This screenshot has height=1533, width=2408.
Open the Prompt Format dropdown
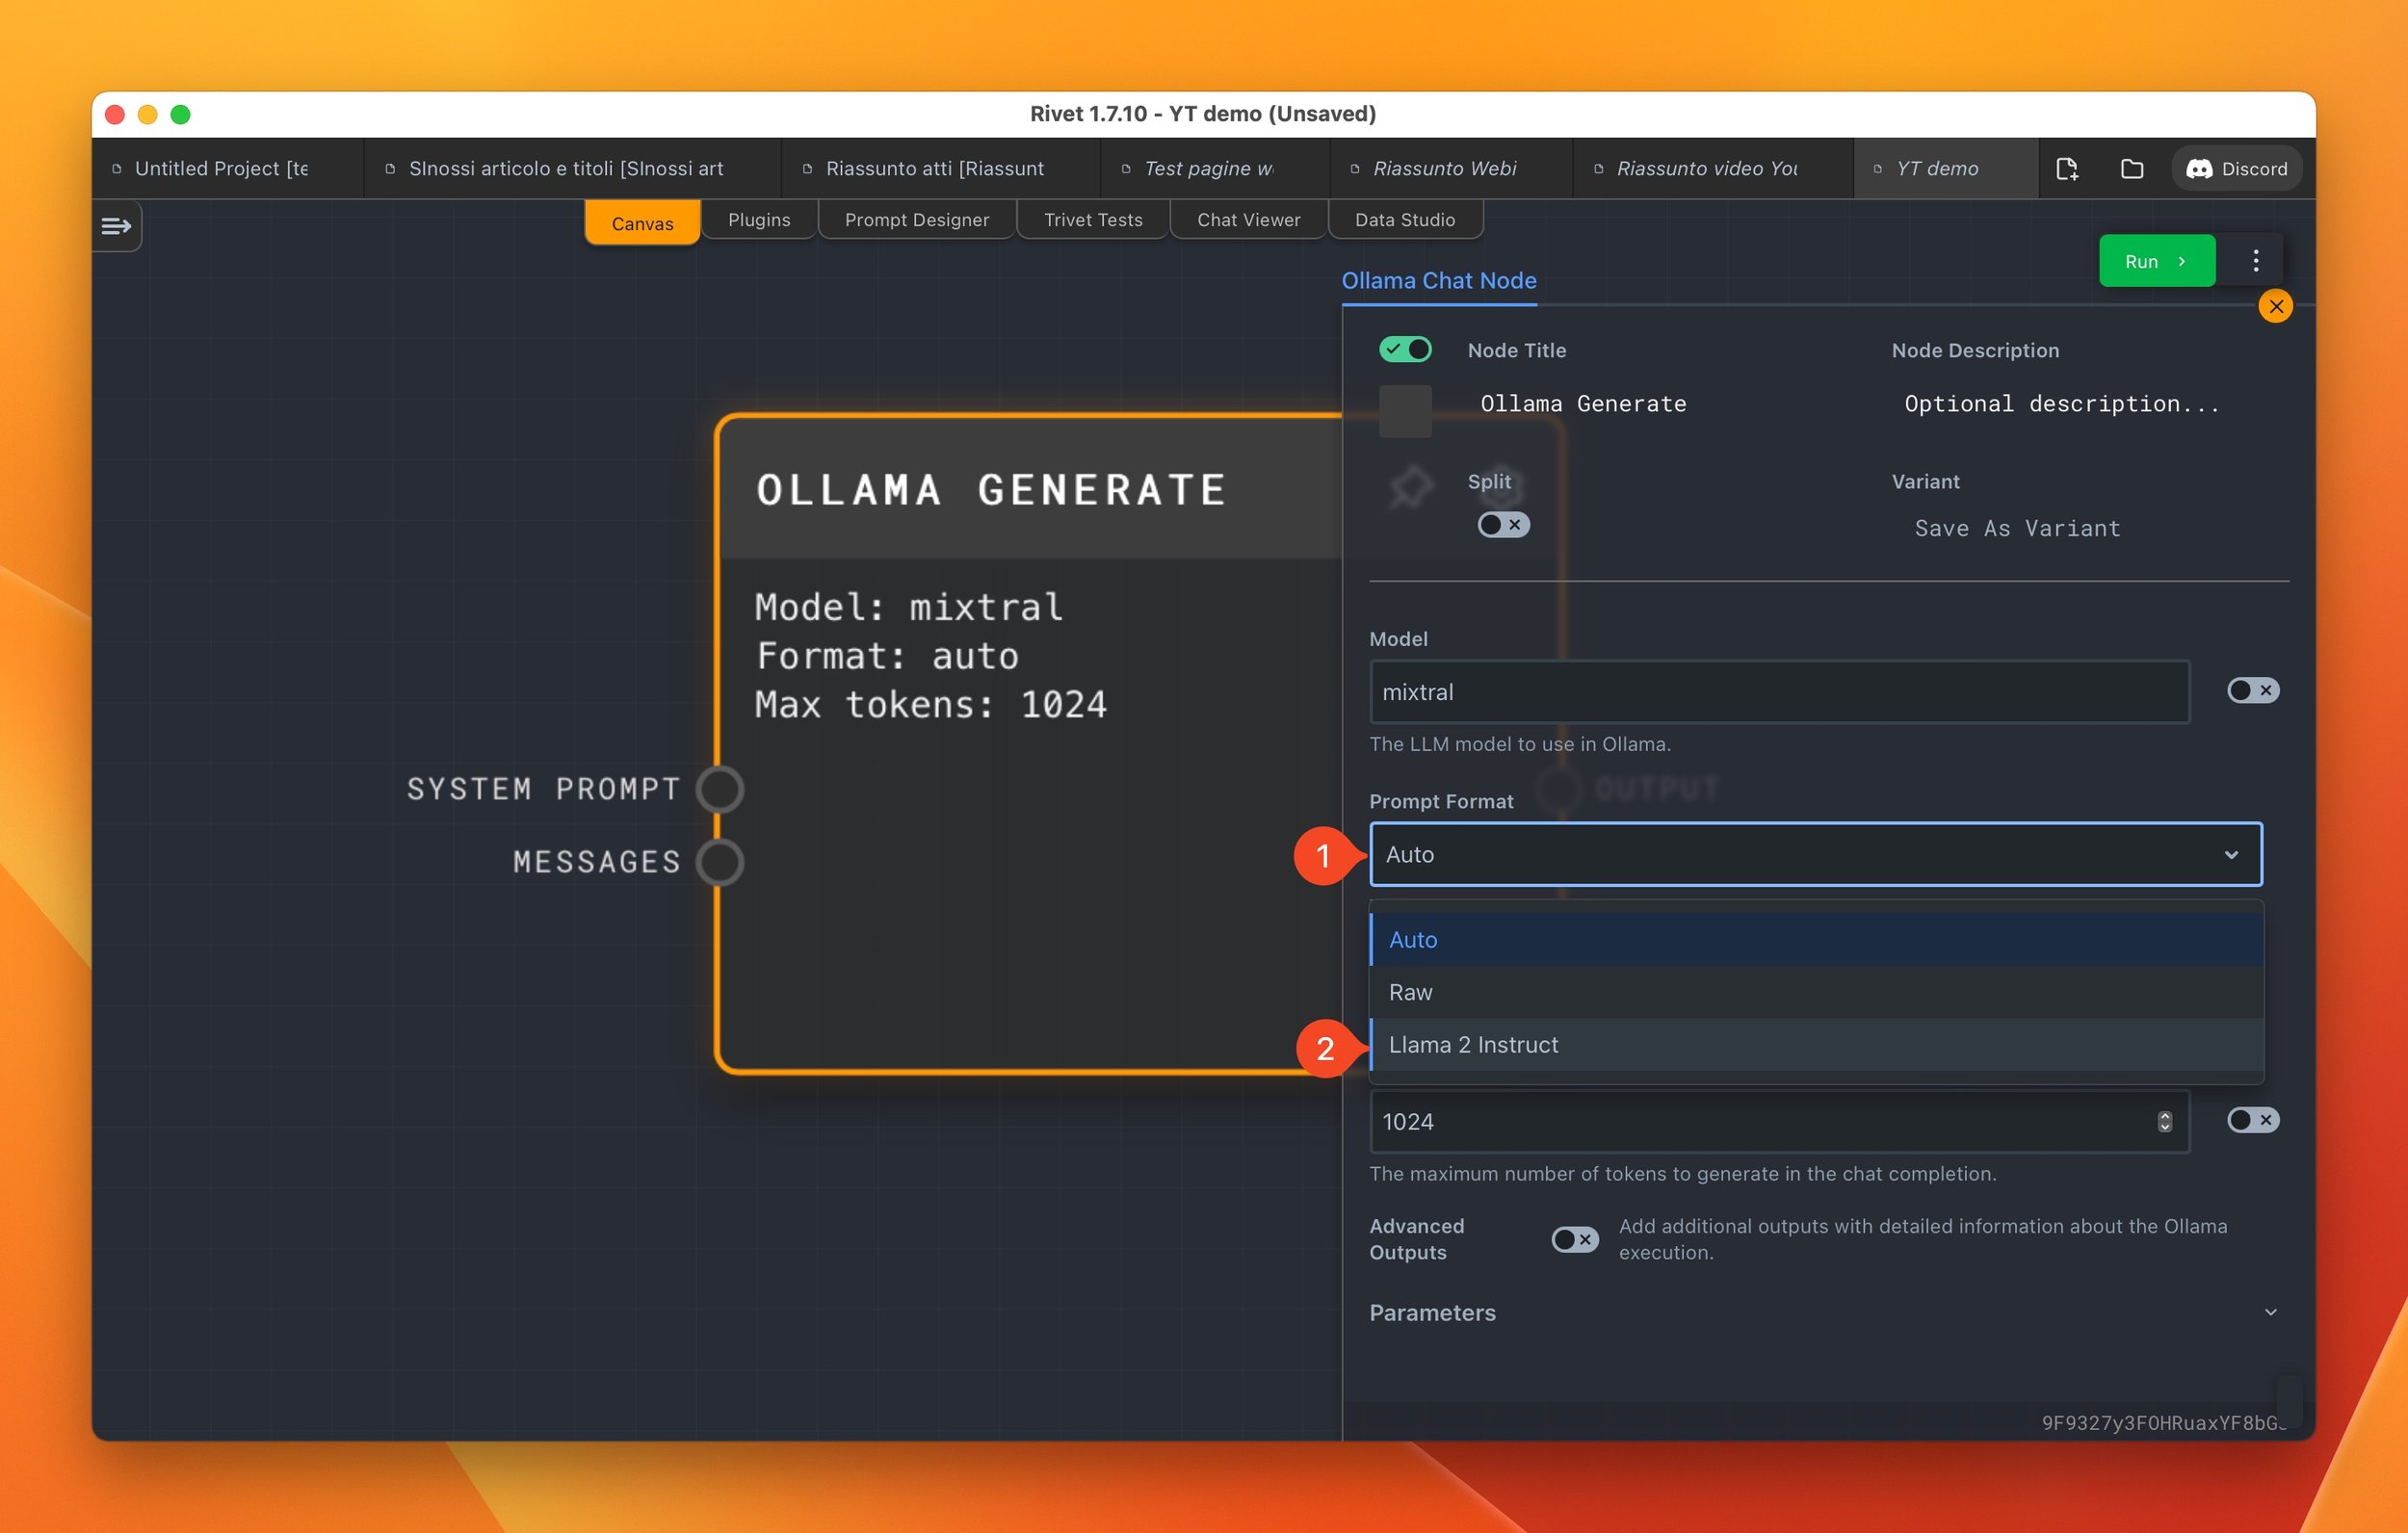pyautogui.click(x=1815, y=855)
